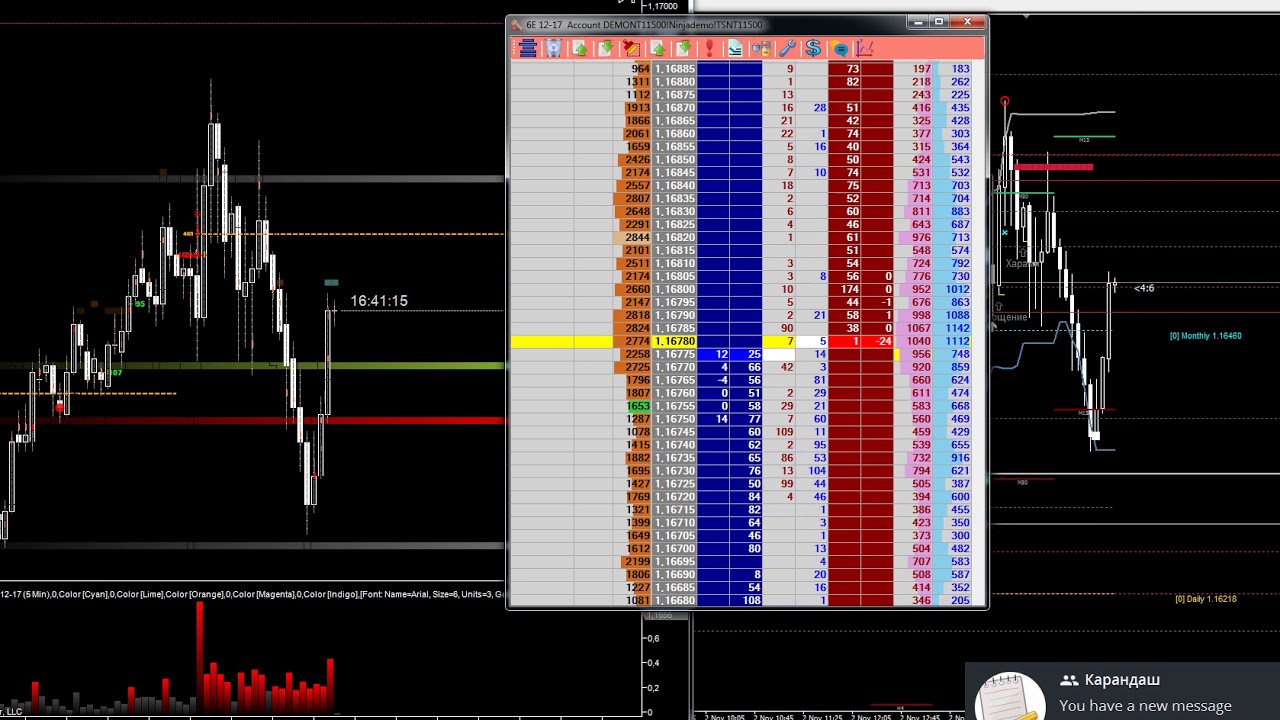
Task: Click the '[0] Monthly 1.16460' label on right chart
Action: tap(1205, 336)
